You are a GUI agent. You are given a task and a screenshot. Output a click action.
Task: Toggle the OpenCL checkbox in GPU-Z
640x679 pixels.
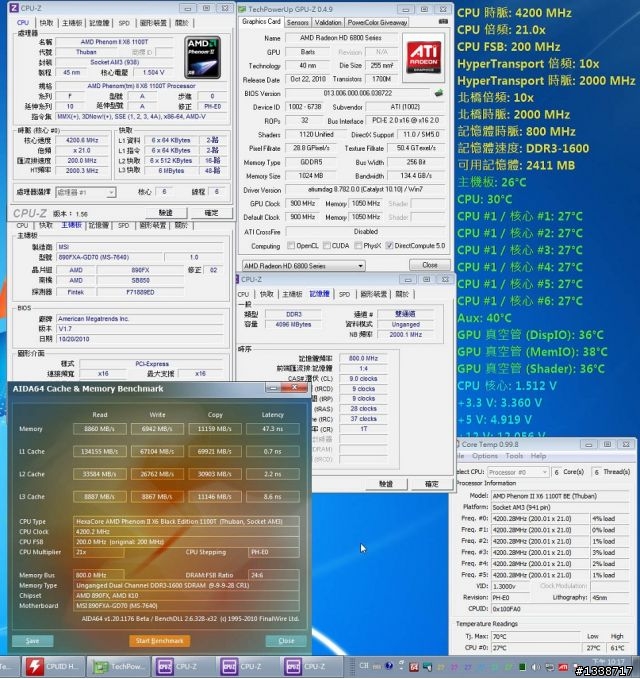click(291, 246)
